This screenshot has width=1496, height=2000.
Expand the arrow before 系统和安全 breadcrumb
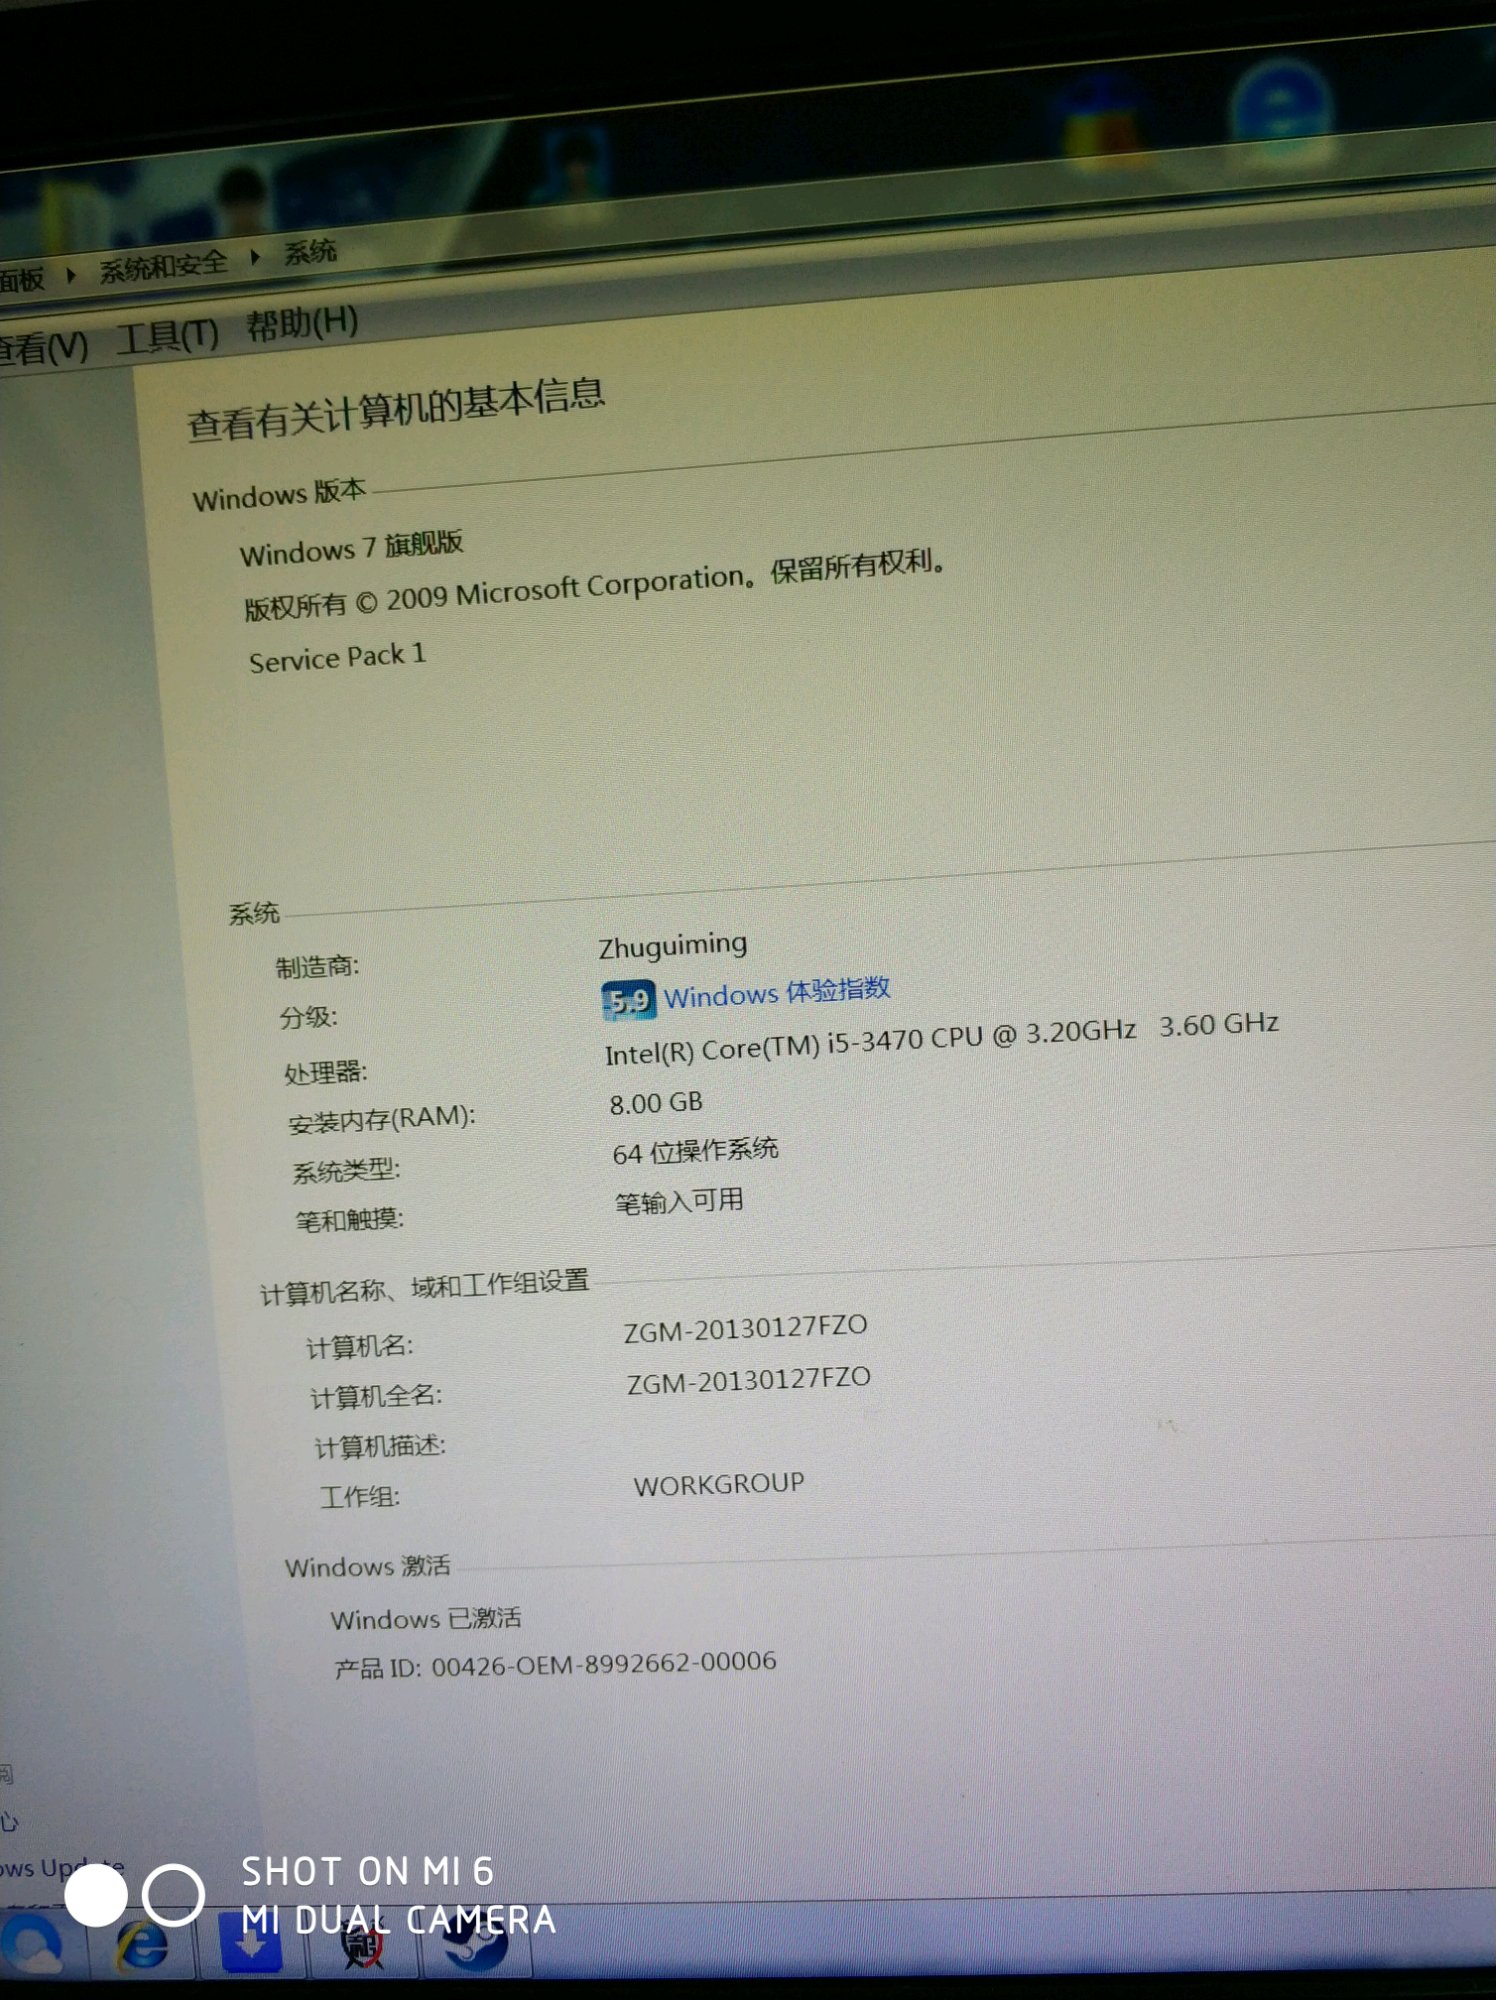click(71, 273)
